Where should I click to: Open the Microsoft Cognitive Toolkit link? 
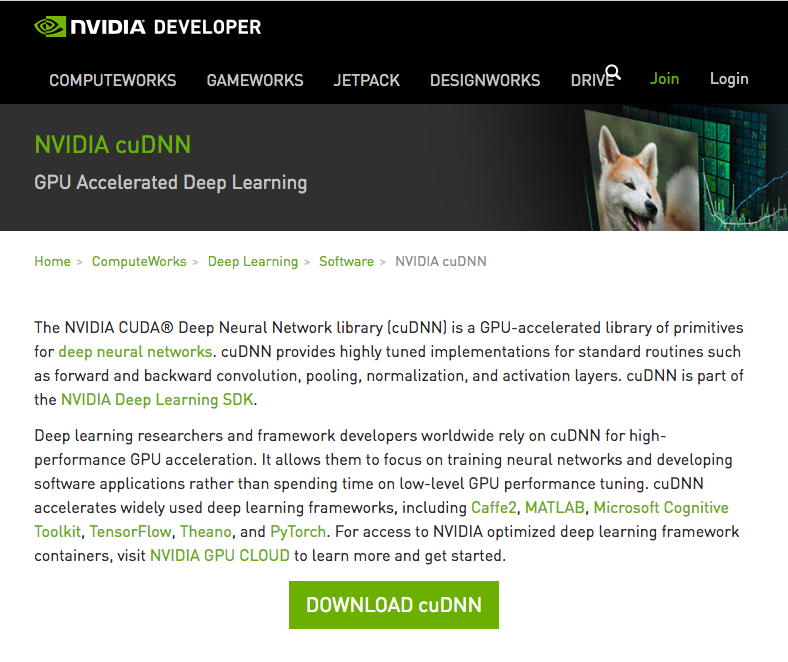click(x=381, y=520)
